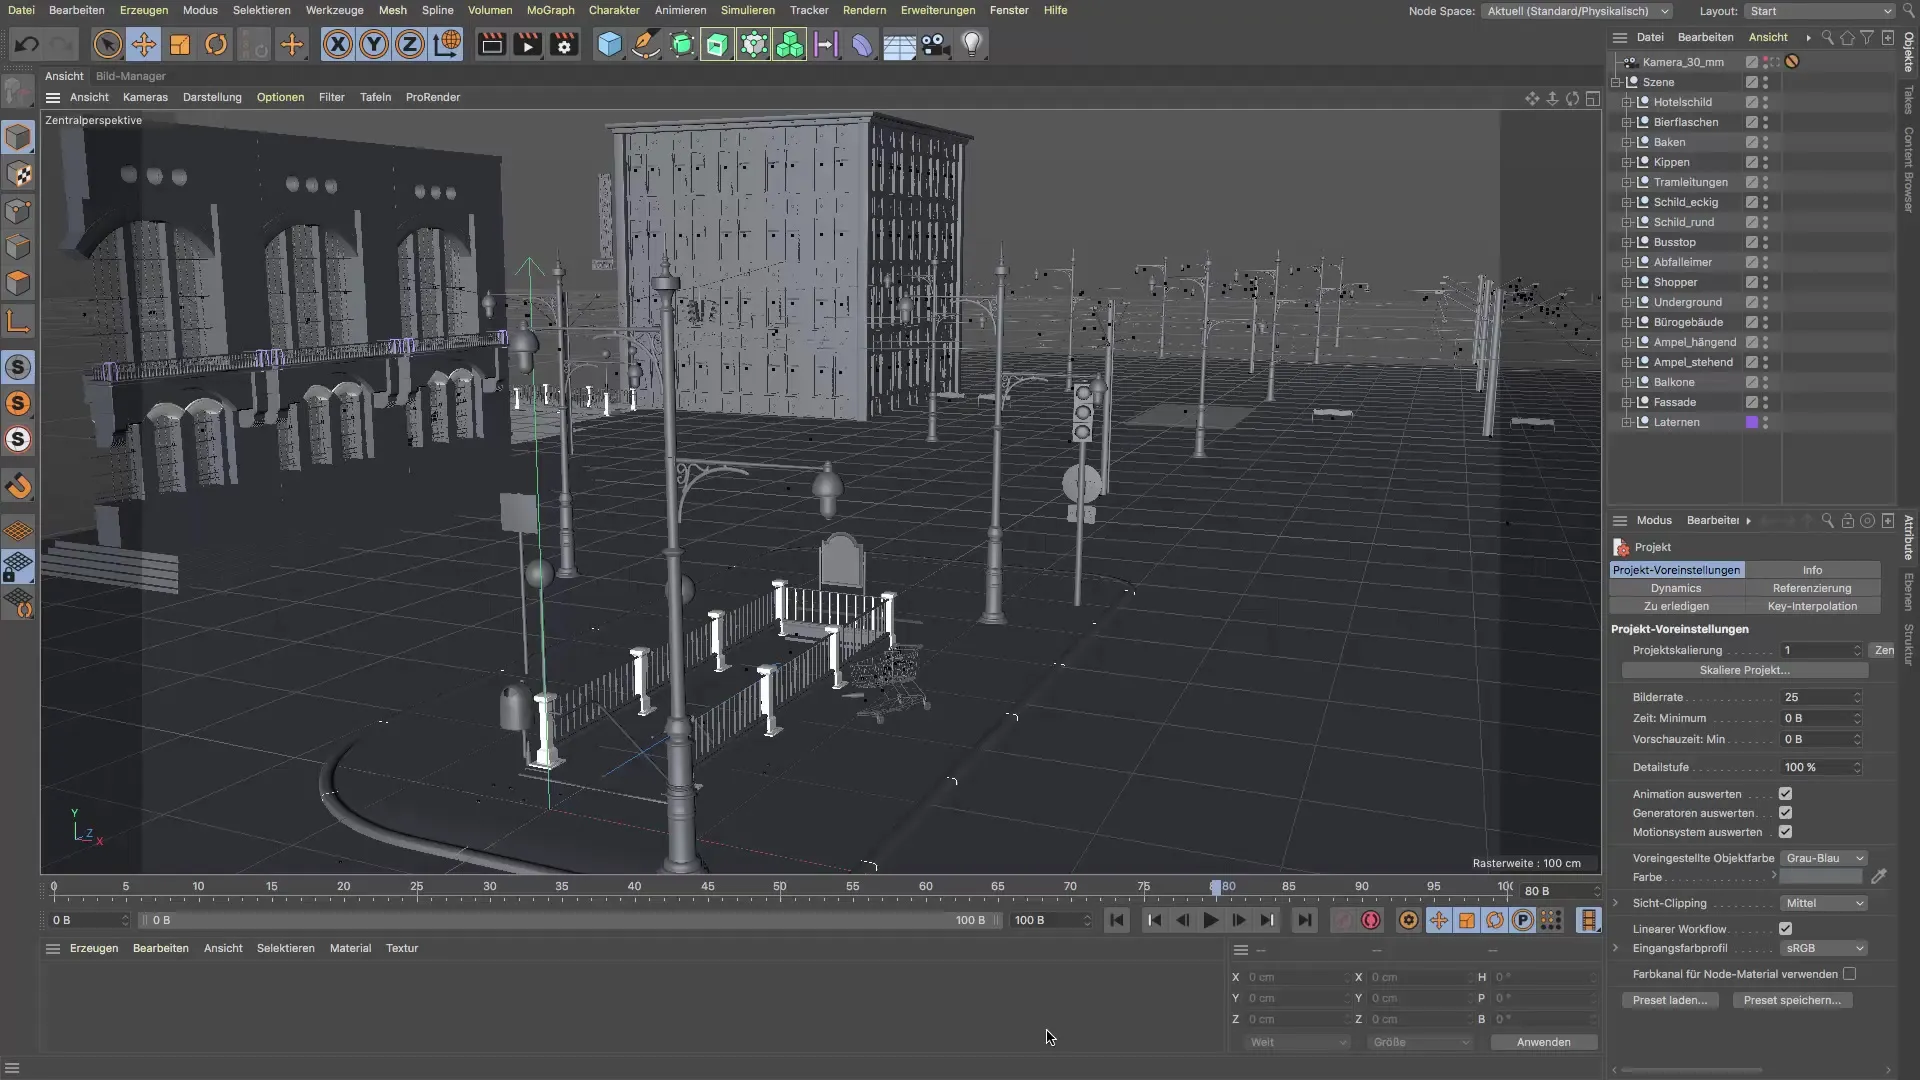Click the viewport maximize toggle icon

(1593, 98)
